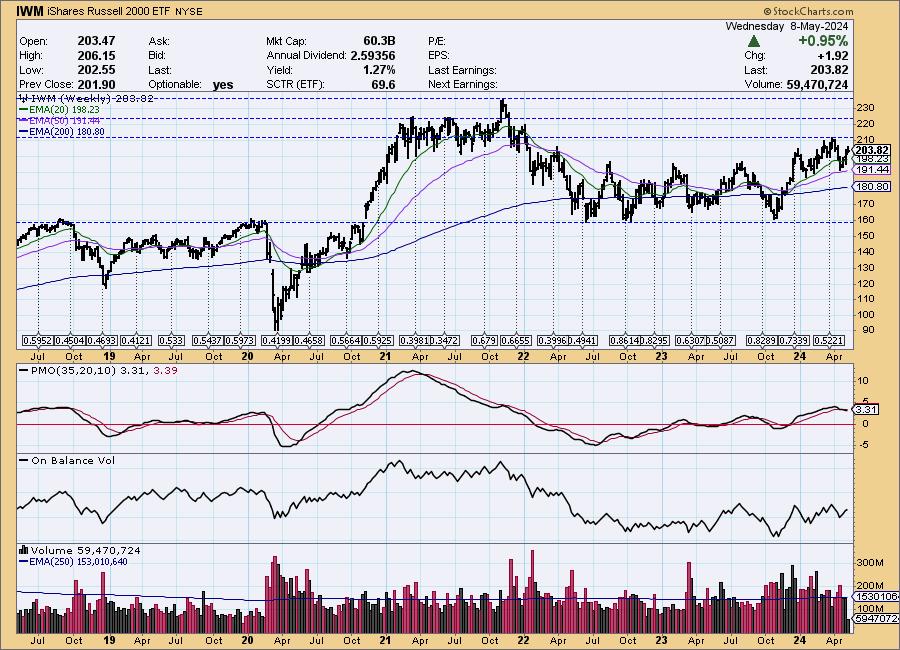Select the header Volume value 59,470,724
This screenshot has height=650, width=900.
(x=817, y=84)
